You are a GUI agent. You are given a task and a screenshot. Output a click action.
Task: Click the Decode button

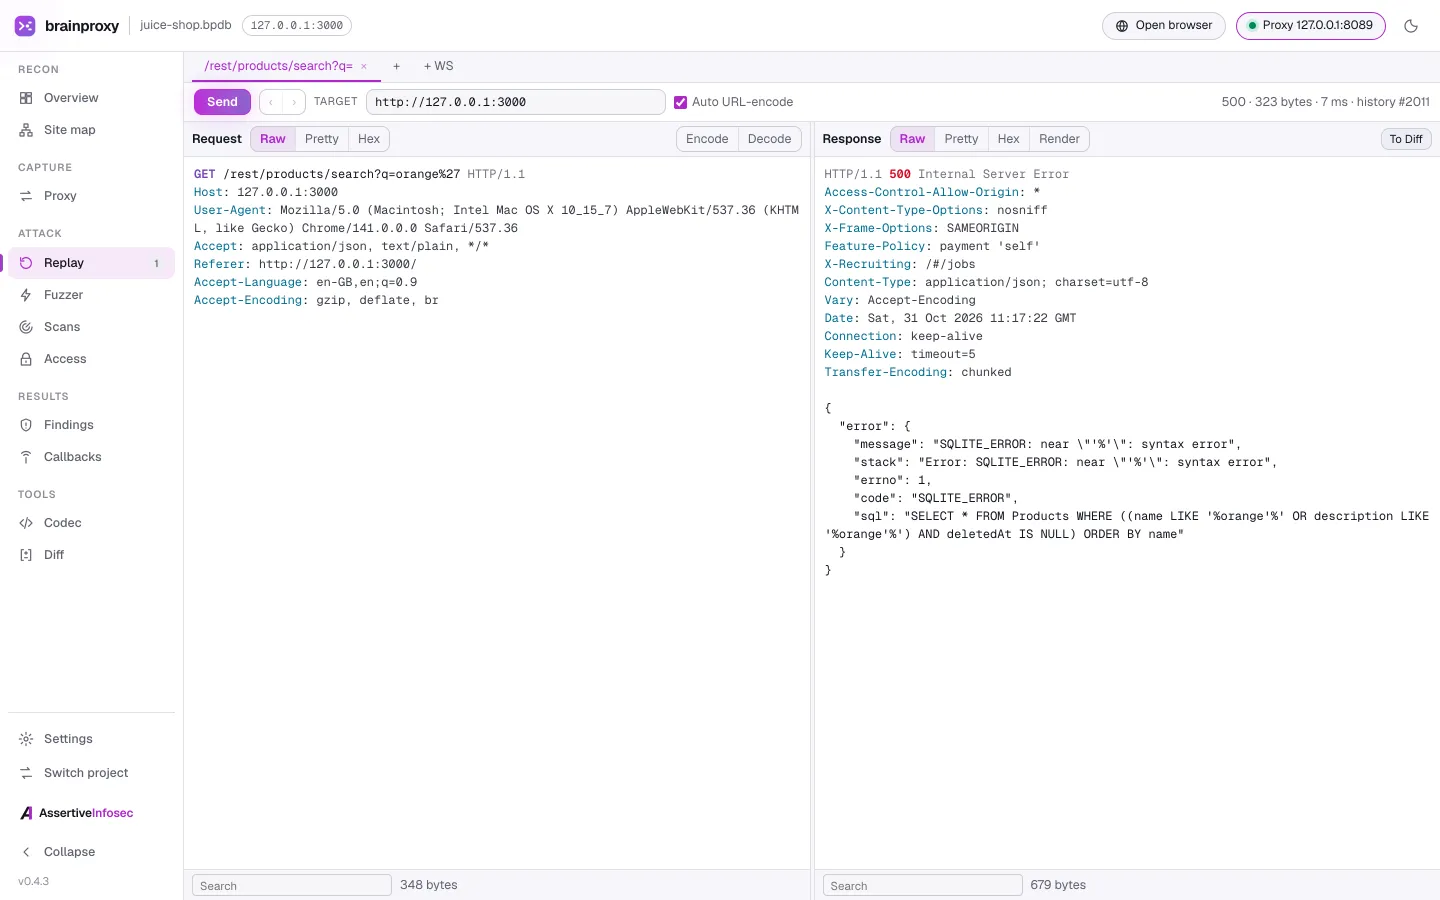[x=770, y=139]
